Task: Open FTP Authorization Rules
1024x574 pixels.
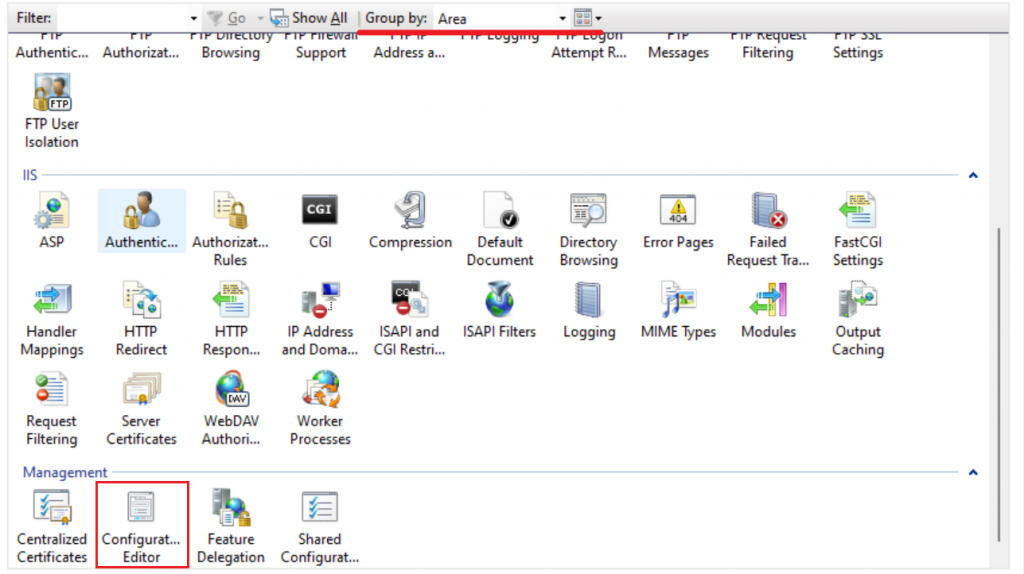Action: tap(141, 46)
